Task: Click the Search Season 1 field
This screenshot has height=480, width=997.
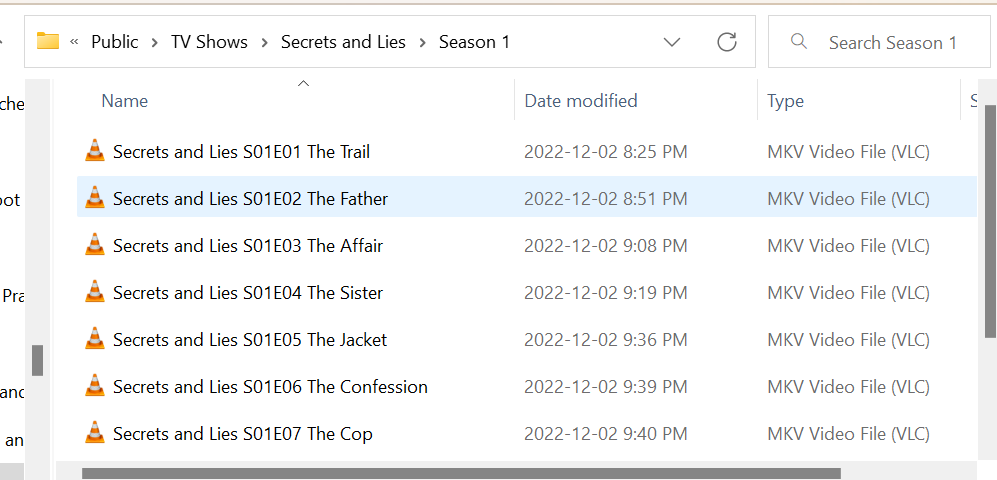Action: (892, 42)
